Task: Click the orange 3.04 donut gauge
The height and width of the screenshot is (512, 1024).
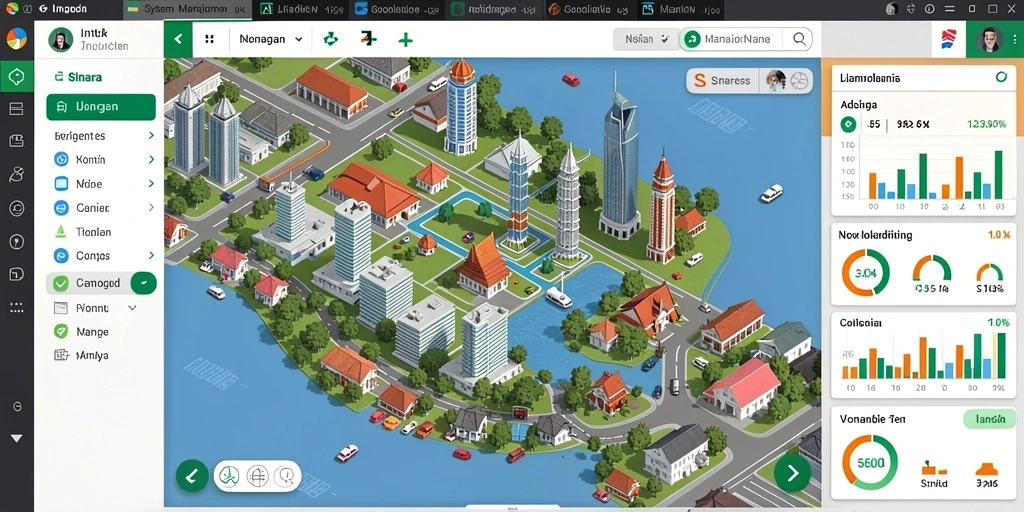Action: click(865, 273)
